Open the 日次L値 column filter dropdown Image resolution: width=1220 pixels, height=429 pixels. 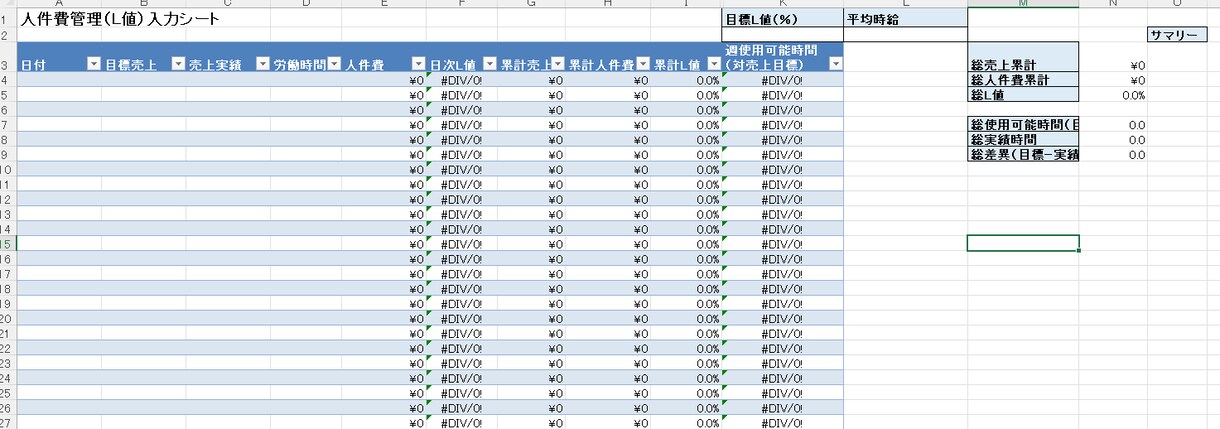click(x=490, y=64)
